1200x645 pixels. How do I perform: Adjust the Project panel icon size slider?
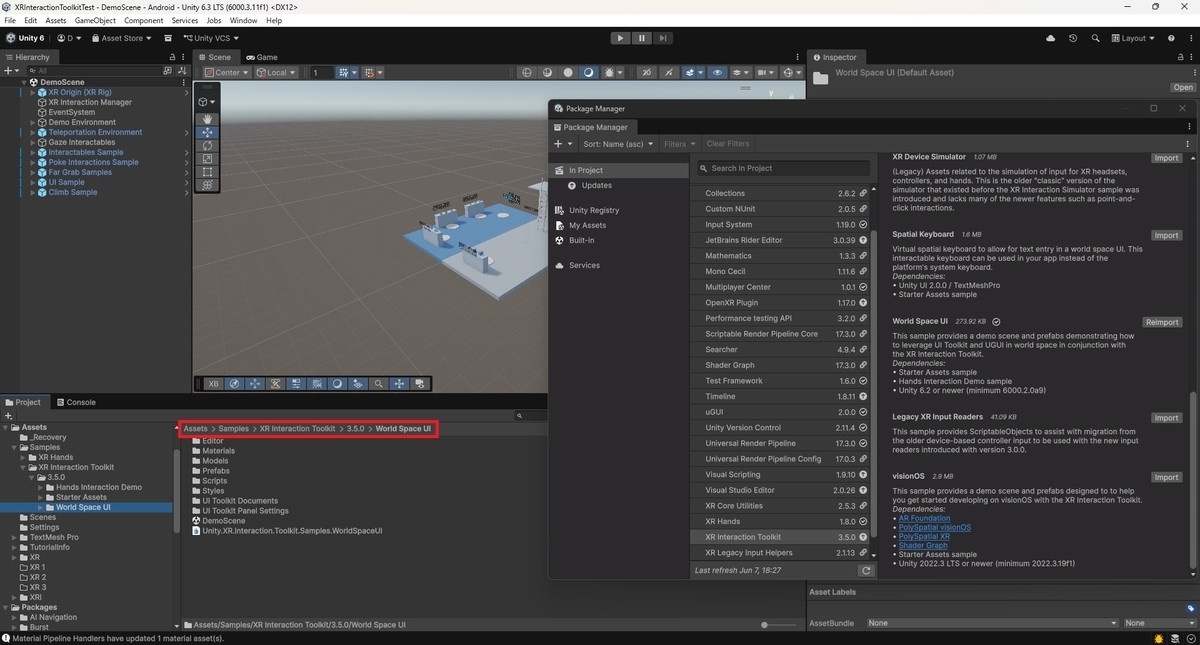click(x=765, y=625)
